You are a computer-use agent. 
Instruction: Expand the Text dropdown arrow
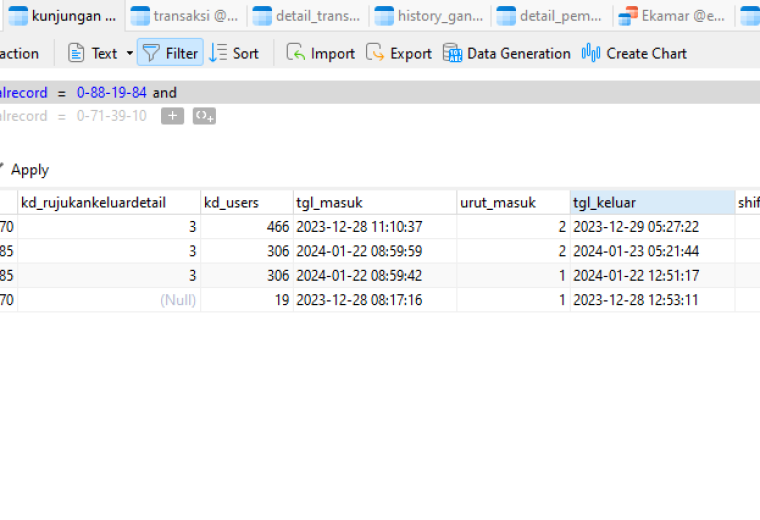pyautogui.click(x=130, y=53)
